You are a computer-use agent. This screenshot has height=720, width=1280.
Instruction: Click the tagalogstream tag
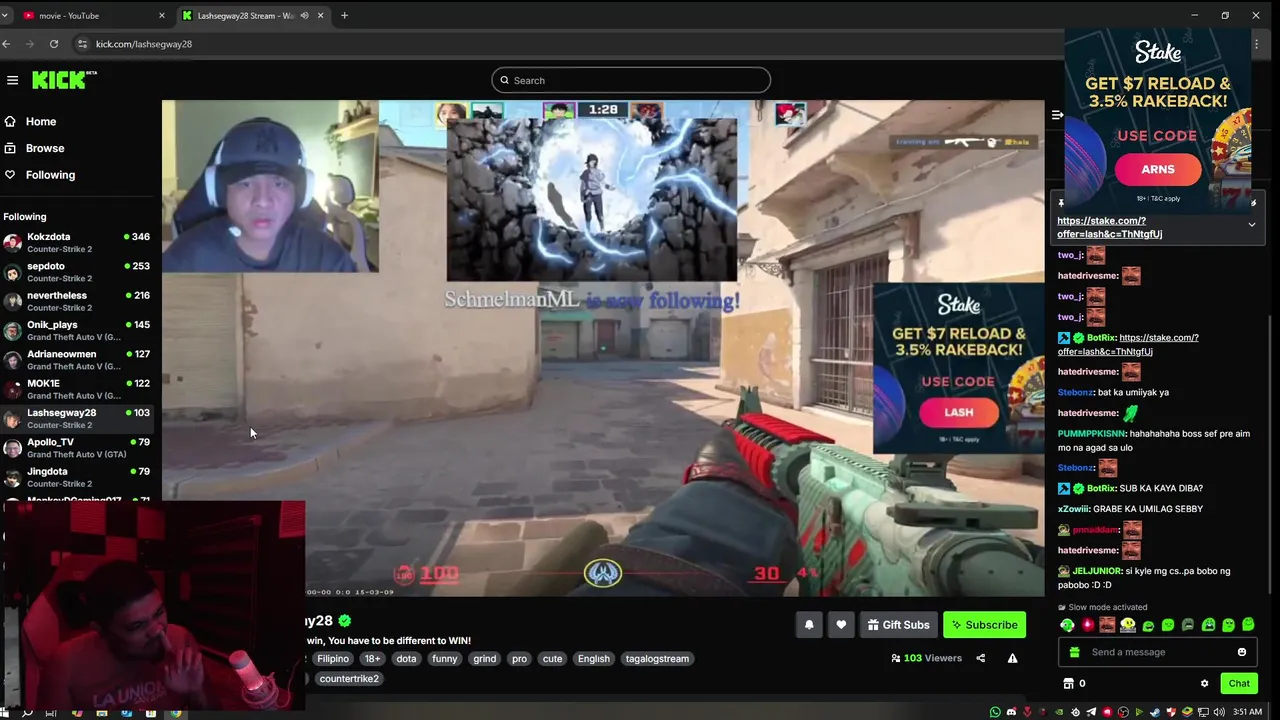(657, 659)
